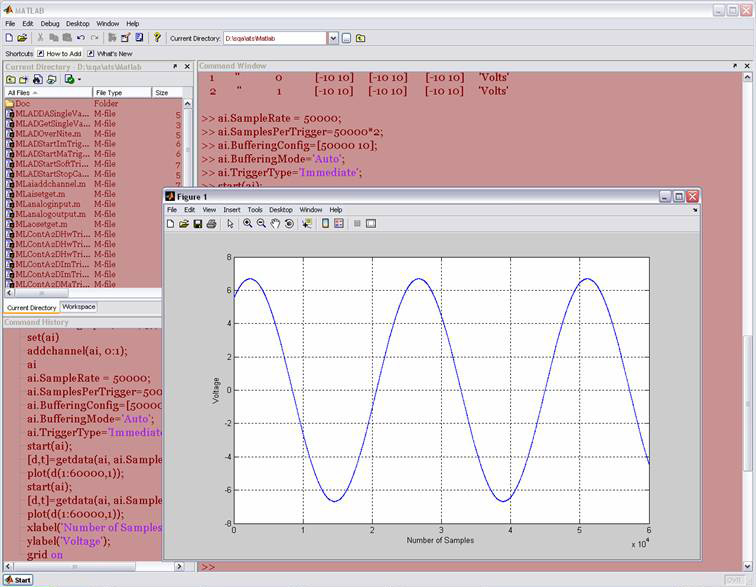Click the MATLAB Start button
The height and width of the screenshot is (587, 756).
(18, 580)
